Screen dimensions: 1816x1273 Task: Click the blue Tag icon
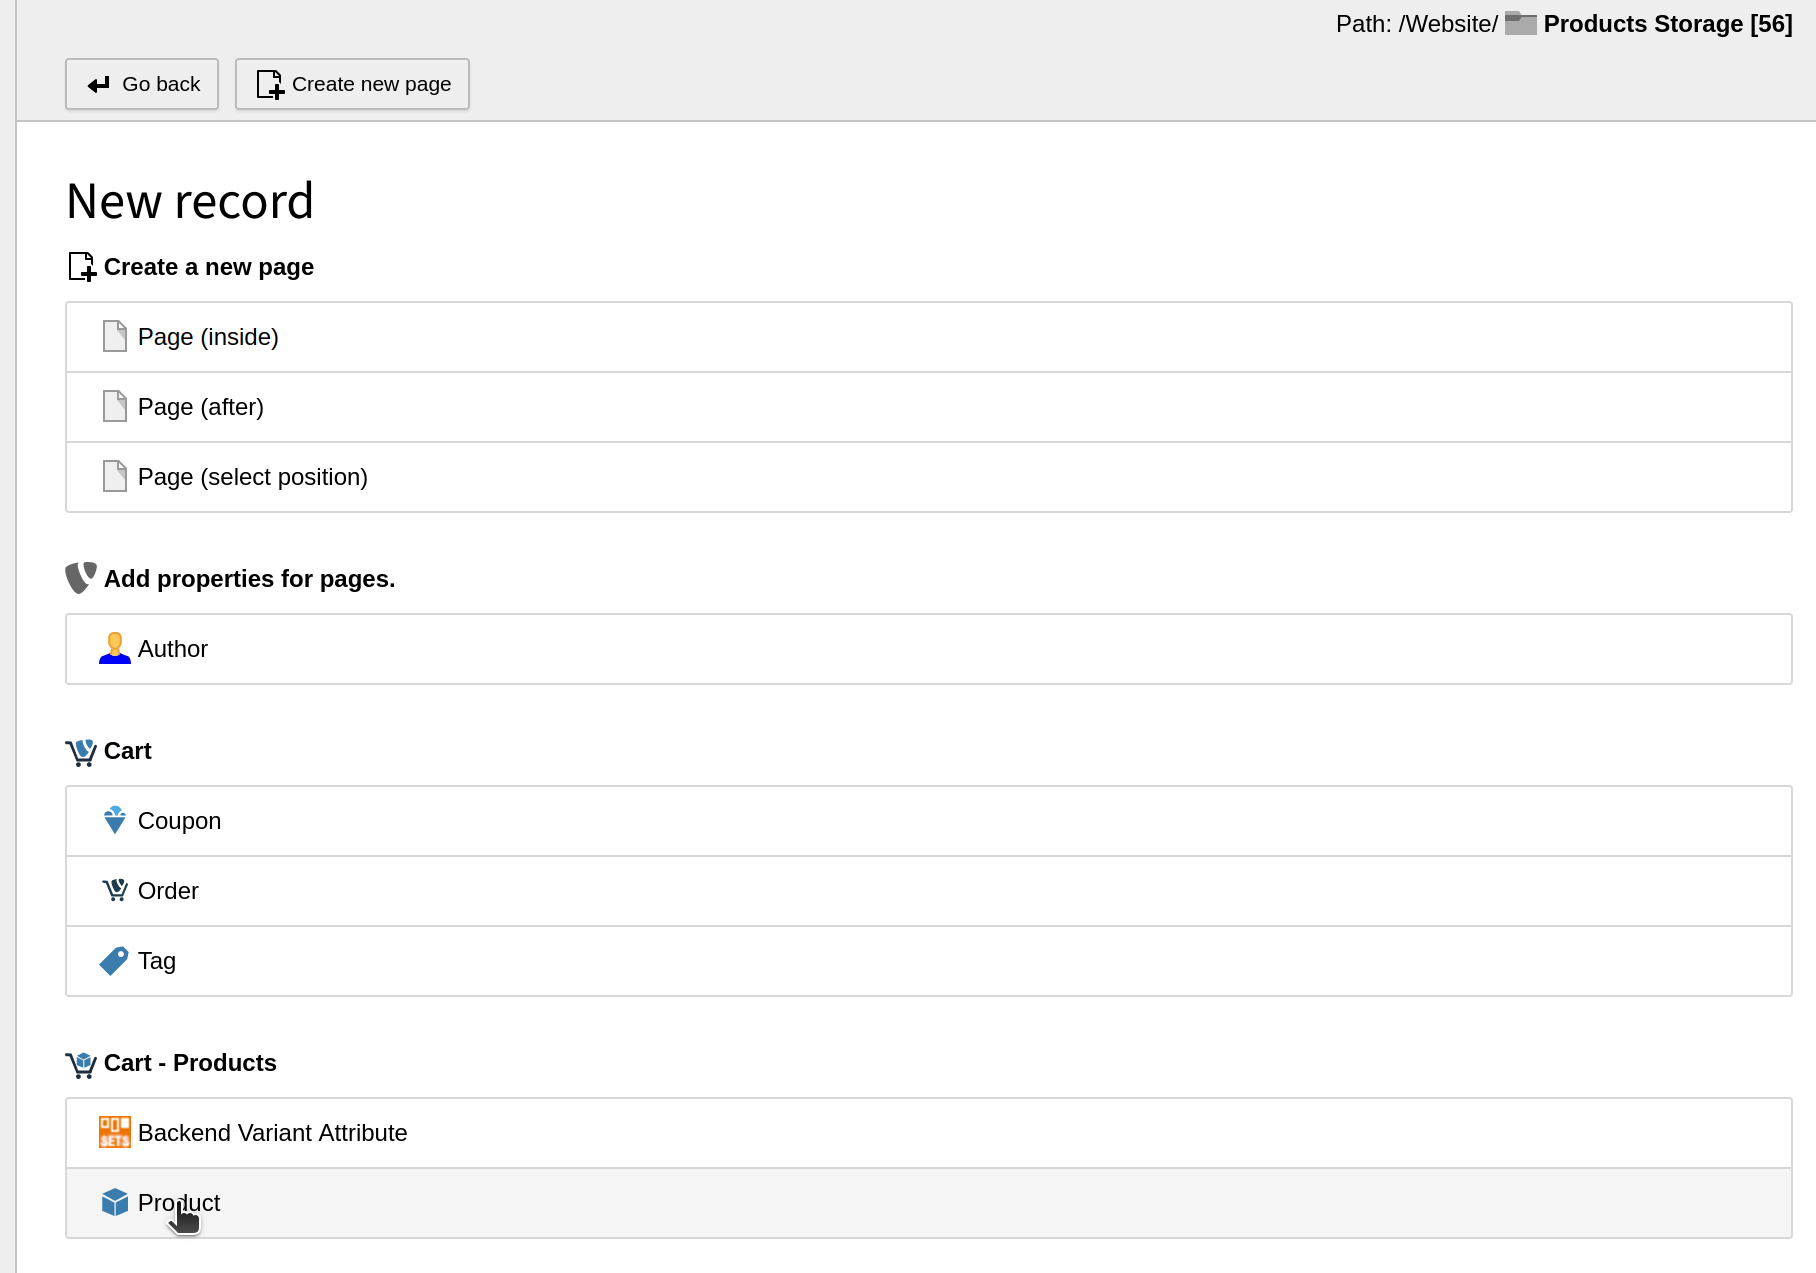coord(114,961)
